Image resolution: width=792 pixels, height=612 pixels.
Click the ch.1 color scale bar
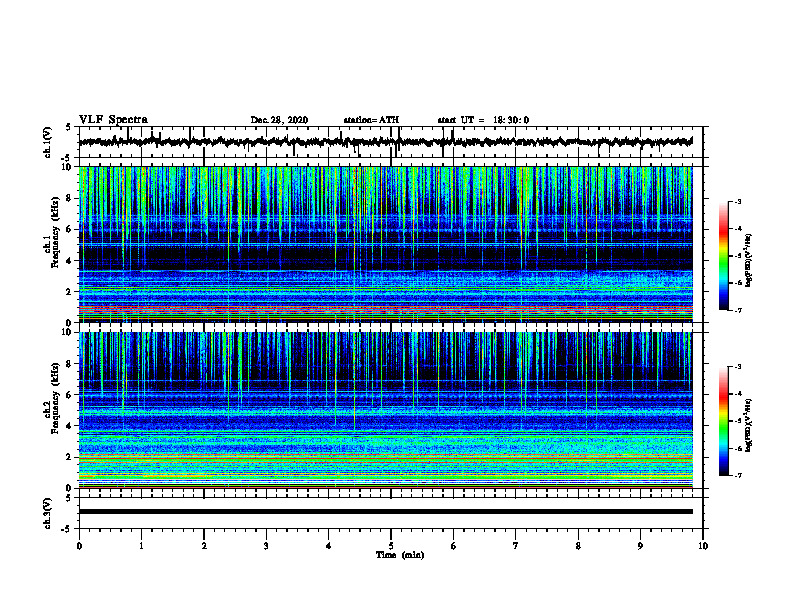point(723,256)
